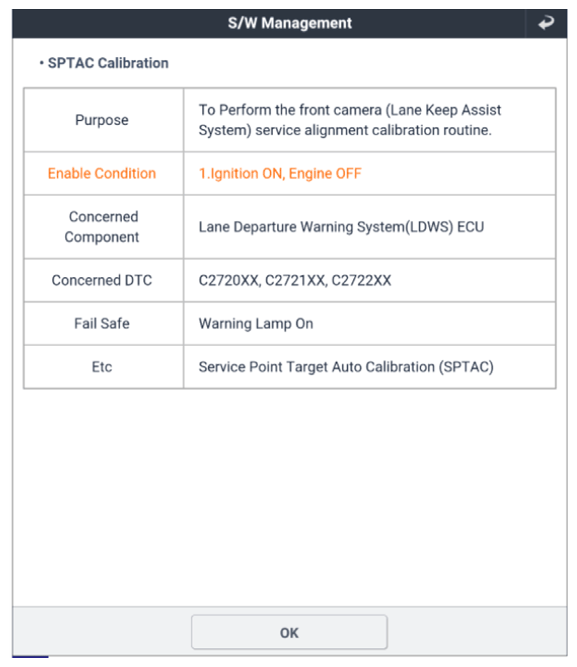Click the blue underline at bottom-left edge

tap(30, 657)
